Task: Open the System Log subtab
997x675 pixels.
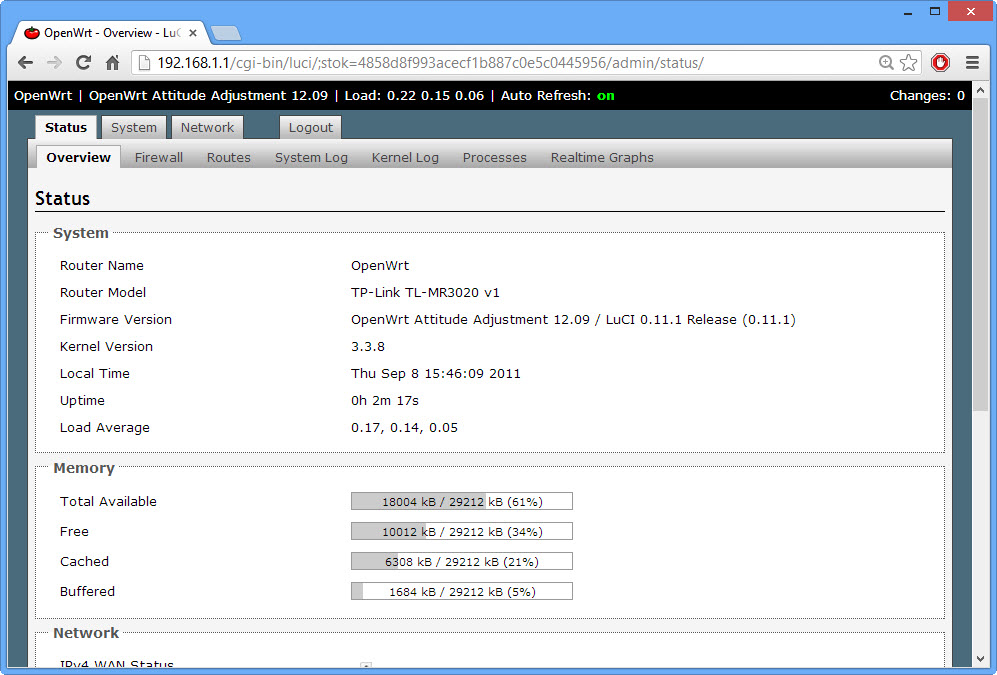Action: coord(312,157)
